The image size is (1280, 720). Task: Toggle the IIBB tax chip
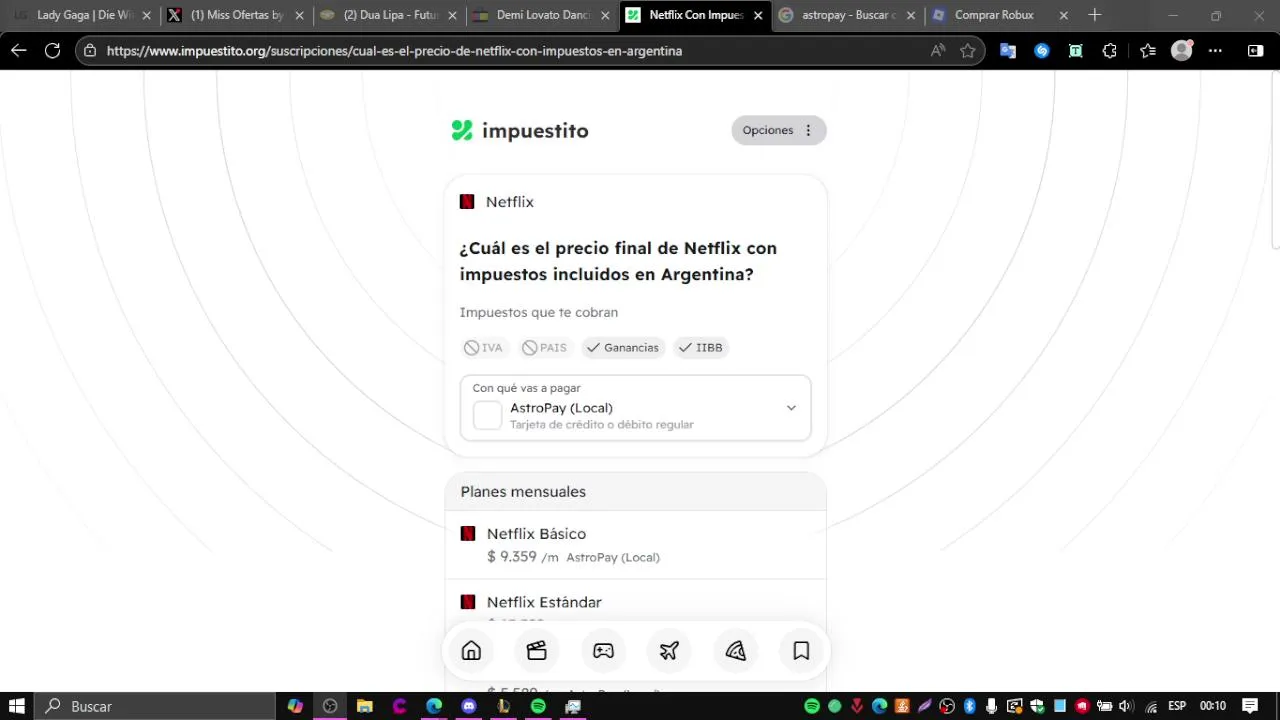pyautogui.click(x=700, y=348)
